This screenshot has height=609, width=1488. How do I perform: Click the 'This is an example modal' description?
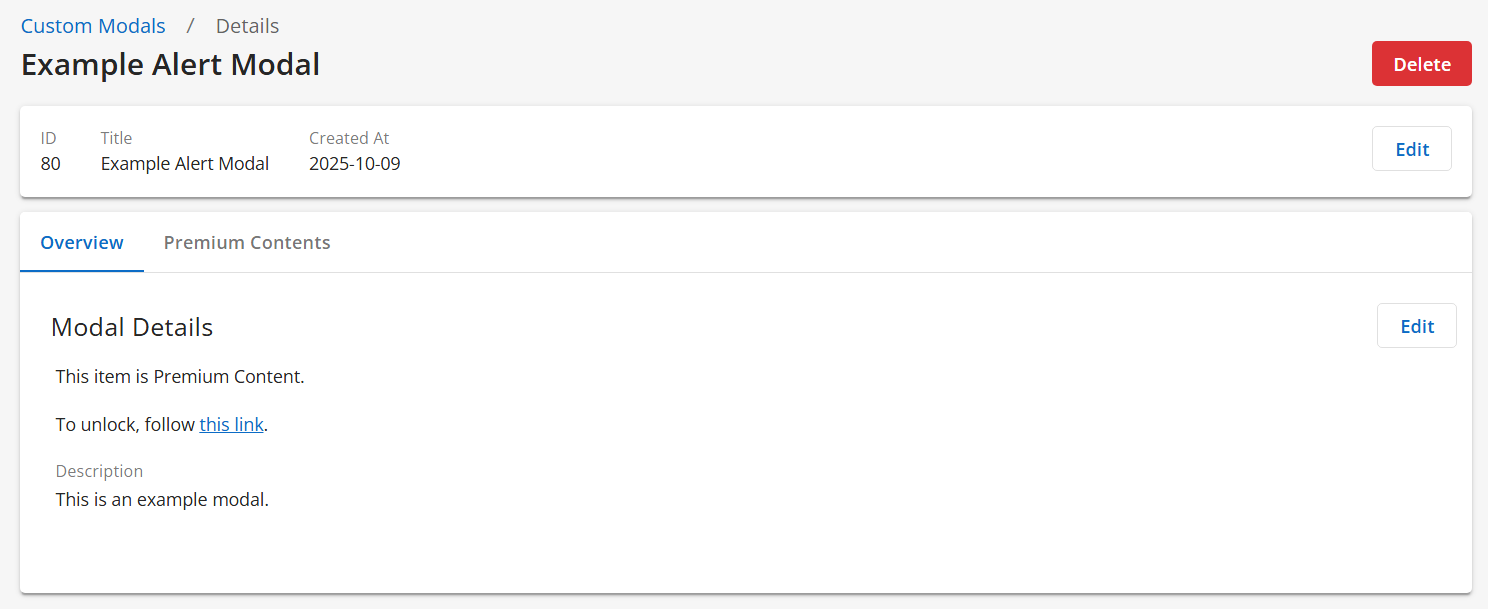162,500
